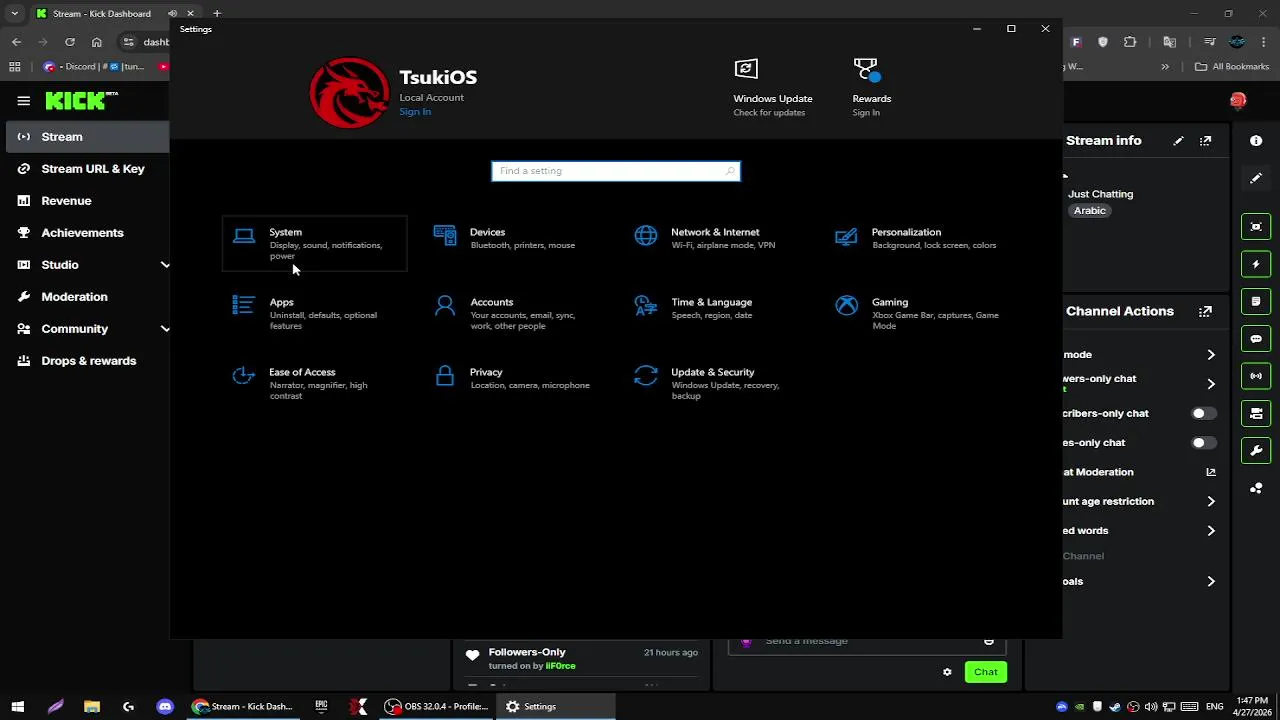Edit Stream info with pencil icon
The width and height of the screenshot is (1280, 720).
coord(1178,141)
